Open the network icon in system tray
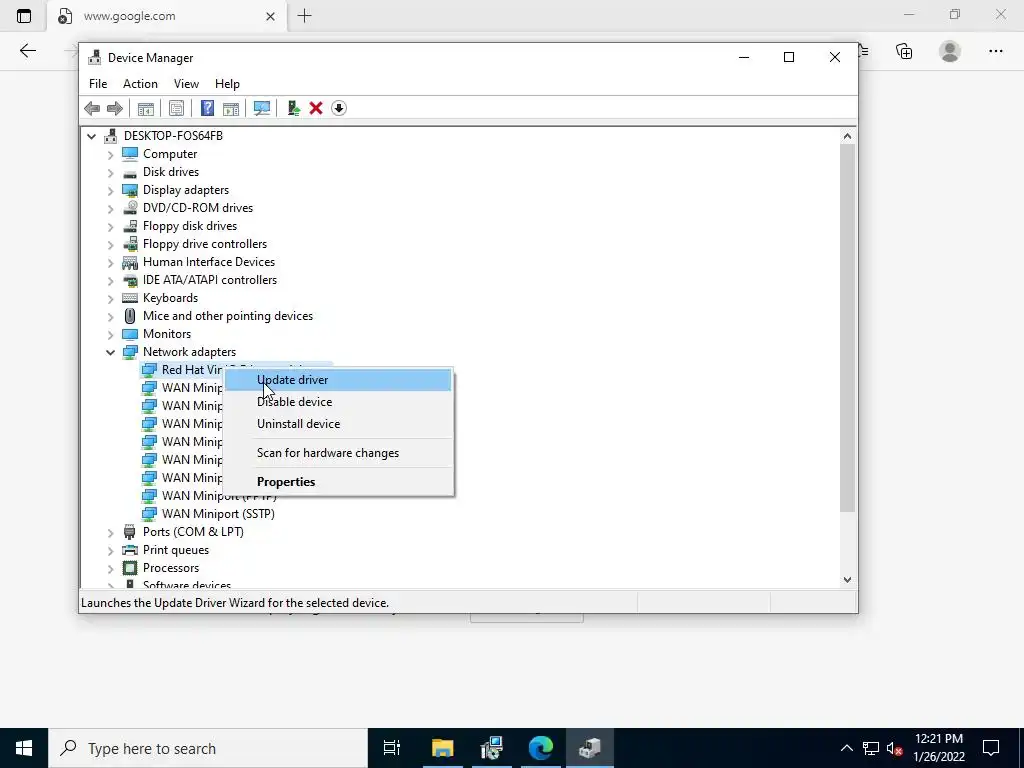Screen dimensions: 1024x768 click(x=871, y=748)
